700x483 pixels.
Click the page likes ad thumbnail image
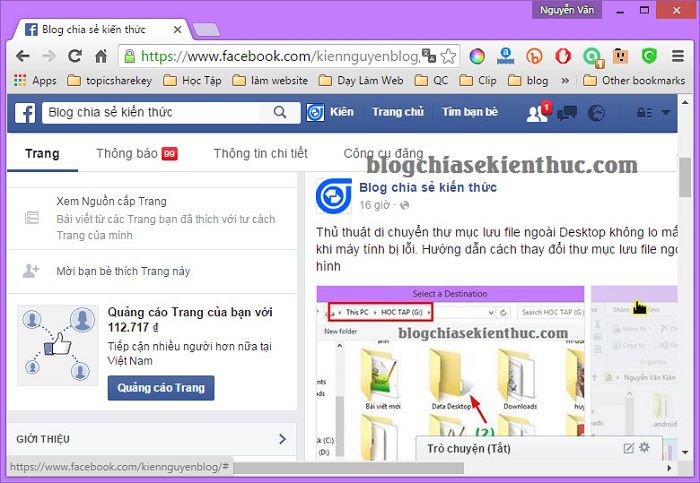(x=58, y=345)
